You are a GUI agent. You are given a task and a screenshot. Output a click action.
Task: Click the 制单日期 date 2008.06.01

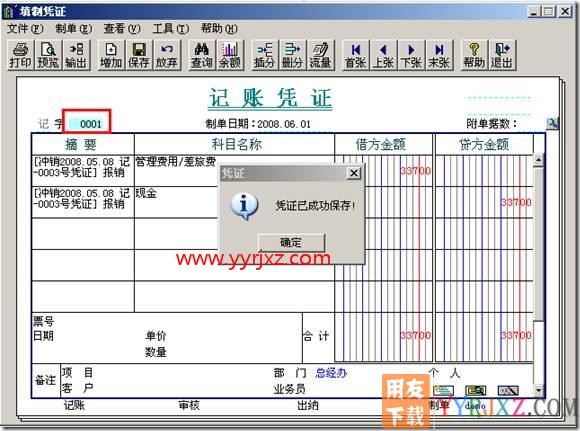(284, 124)
